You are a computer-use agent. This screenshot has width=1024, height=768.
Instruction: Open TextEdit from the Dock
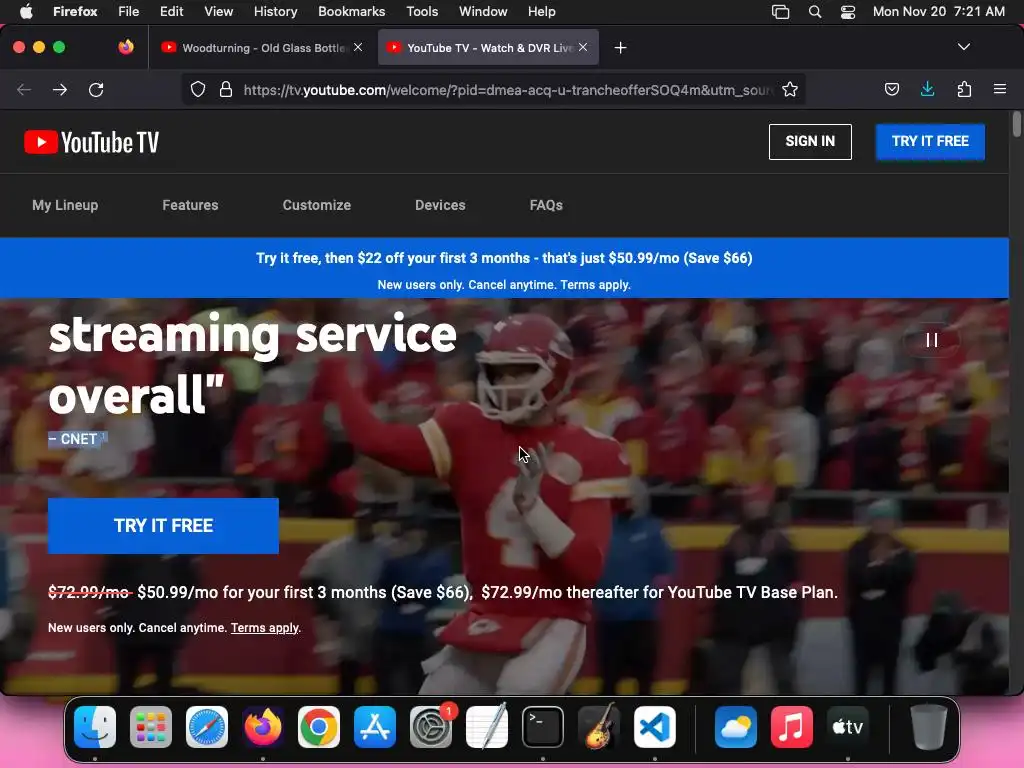pos(487,727)
